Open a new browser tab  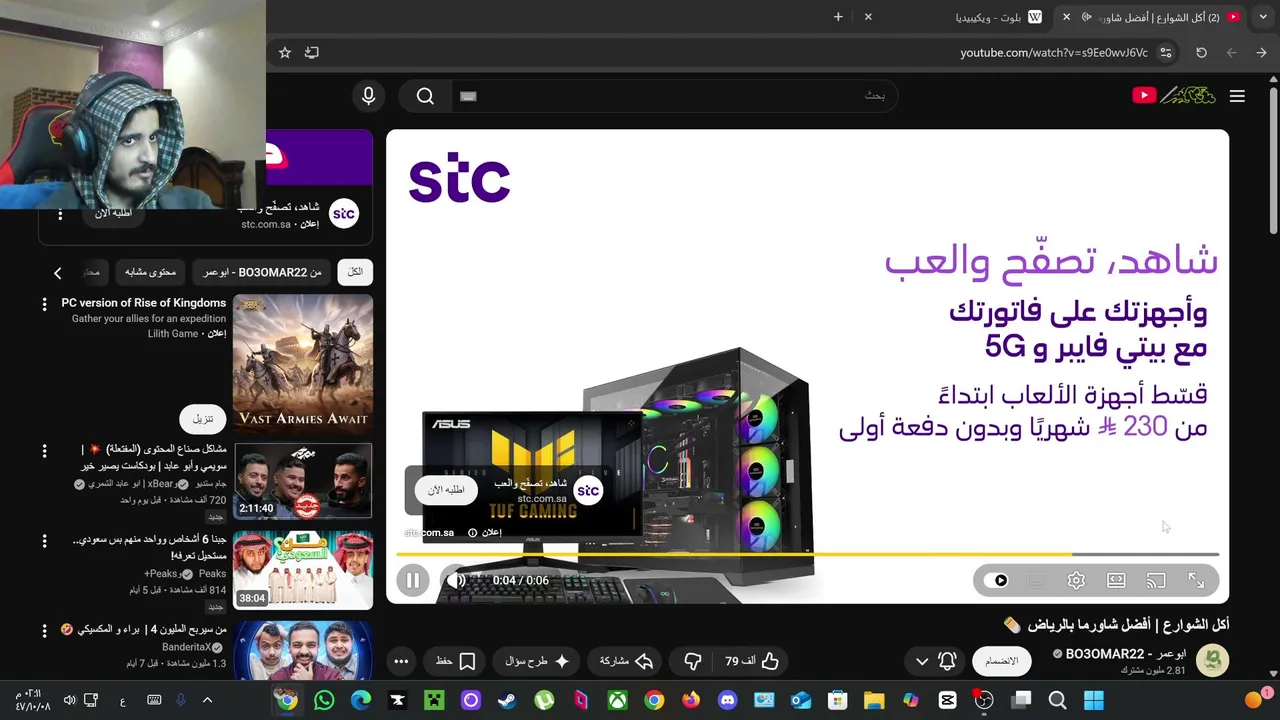point(838,17)
